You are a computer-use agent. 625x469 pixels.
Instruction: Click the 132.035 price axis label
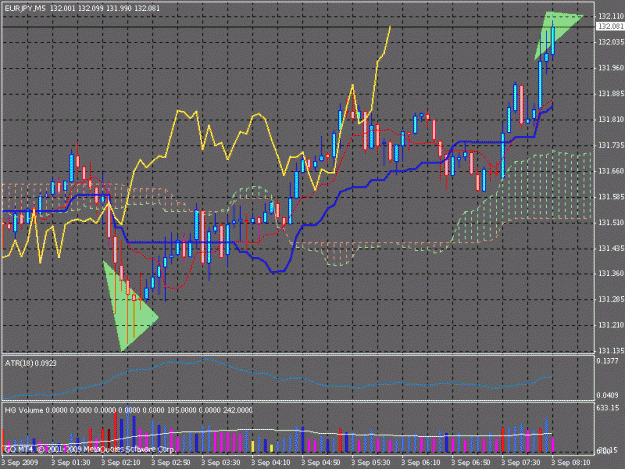[x=611, y=42]
